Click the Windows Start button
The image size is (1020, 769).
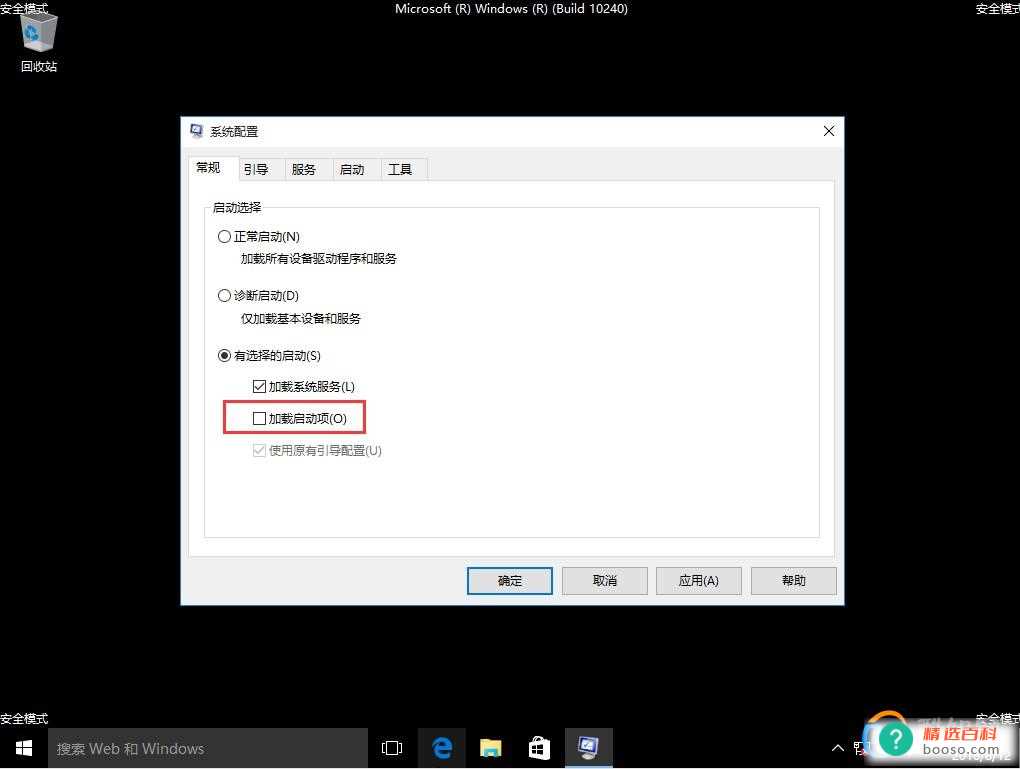tap(23, 747)
